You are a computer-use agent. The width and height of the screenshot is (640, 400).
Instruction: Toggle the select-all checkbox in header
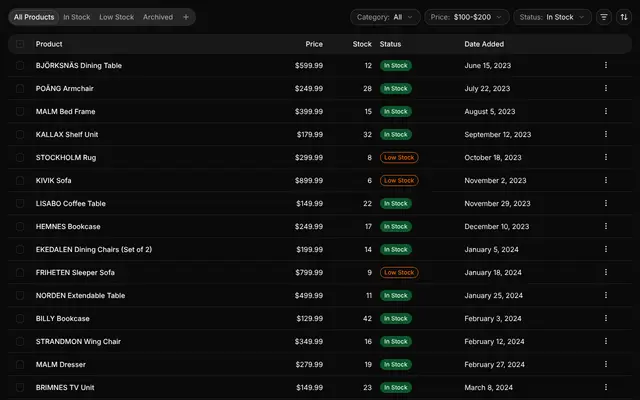20,44
